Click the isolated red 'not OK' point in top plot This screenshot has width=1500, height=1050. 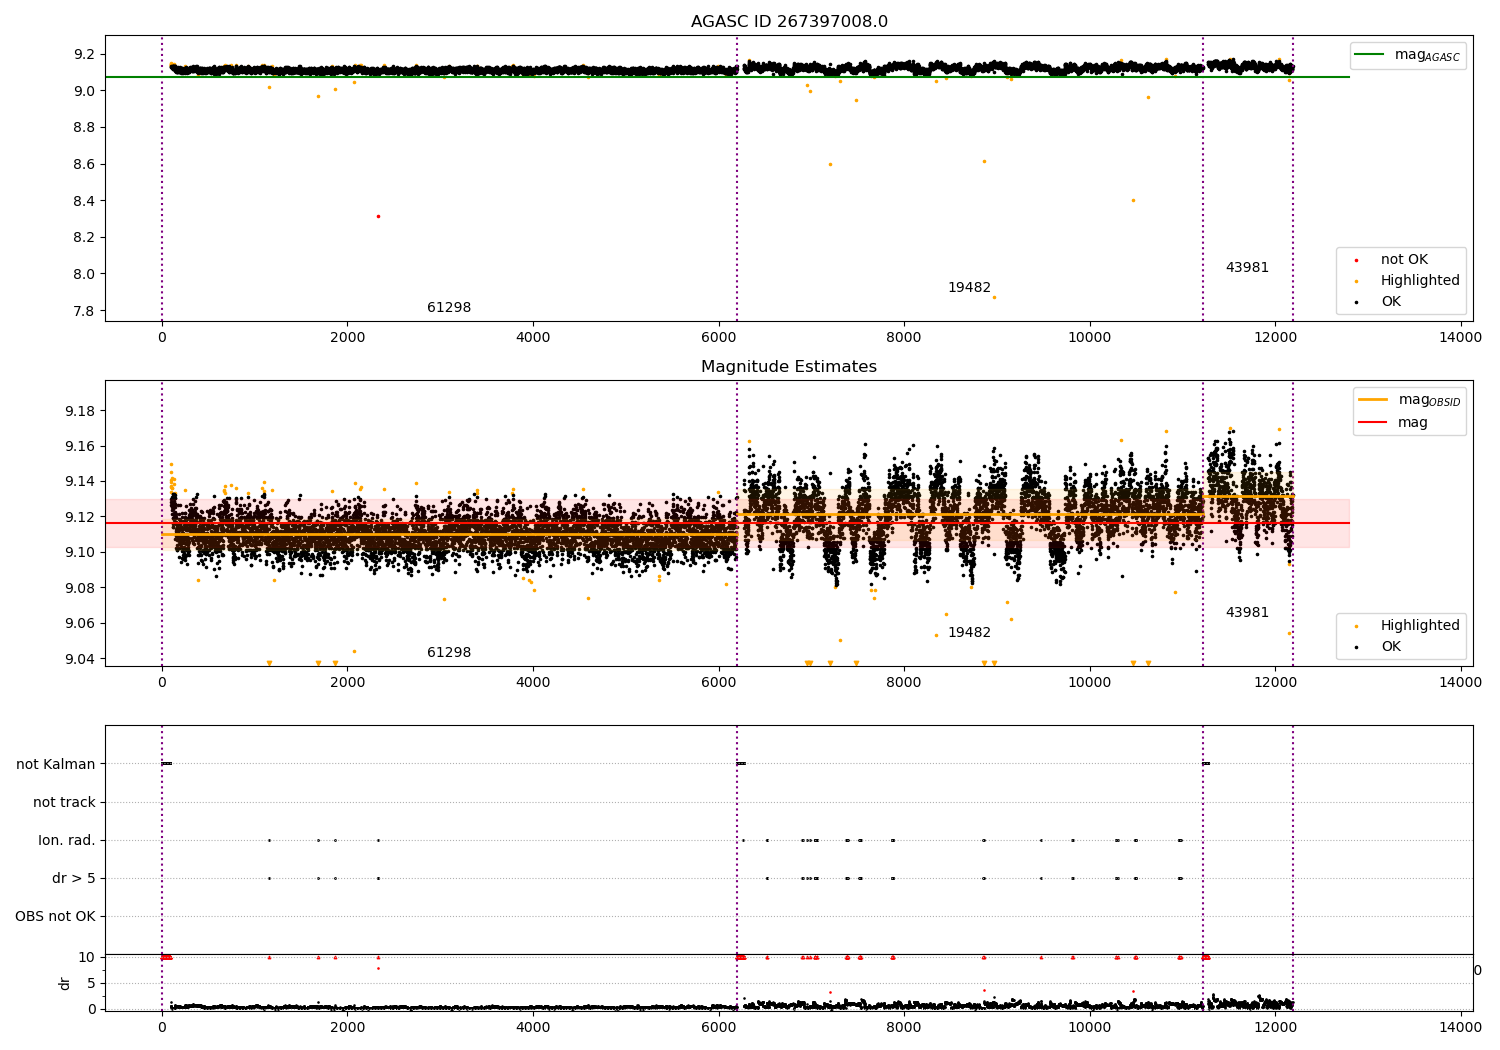[378, 216]
